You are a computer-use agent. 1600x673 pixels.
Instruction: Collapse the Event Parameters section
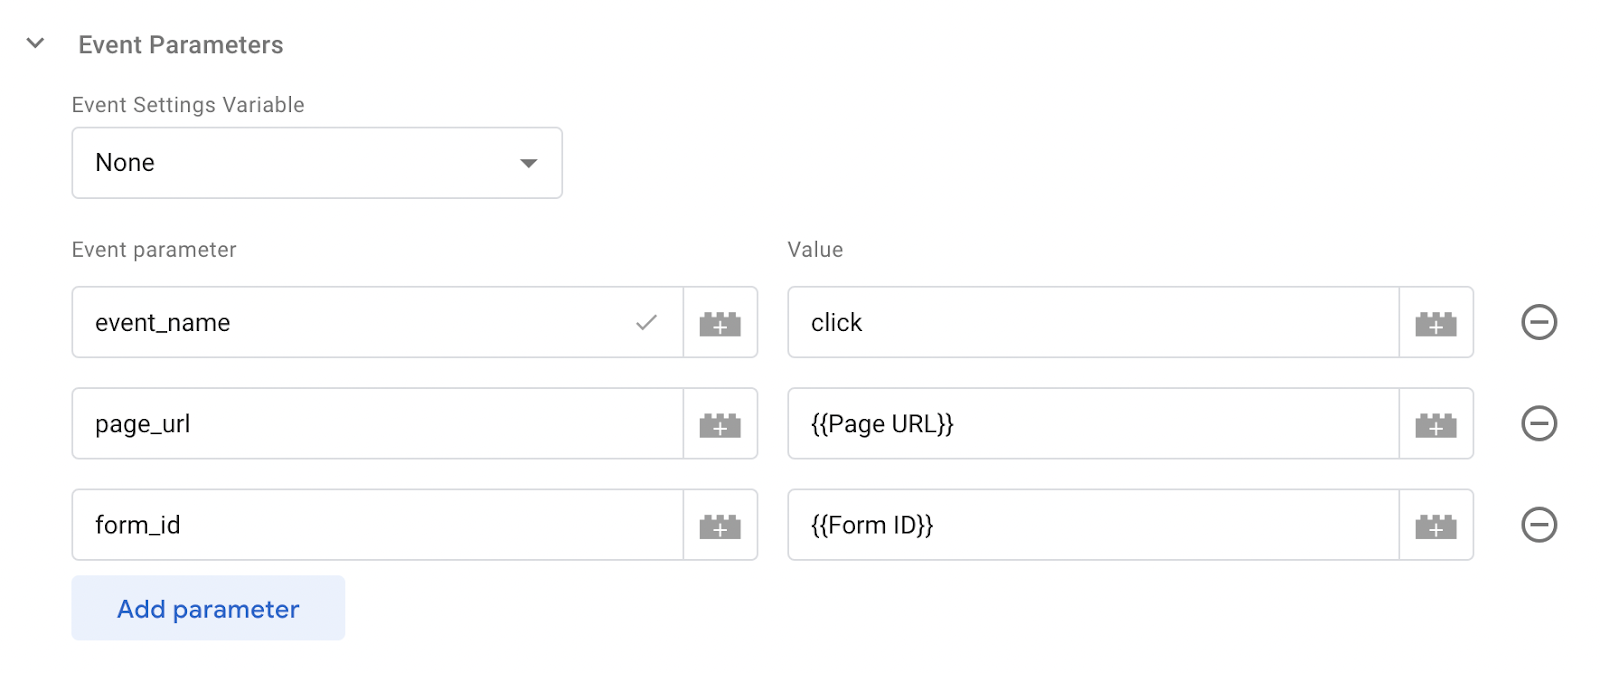(36, 44)
